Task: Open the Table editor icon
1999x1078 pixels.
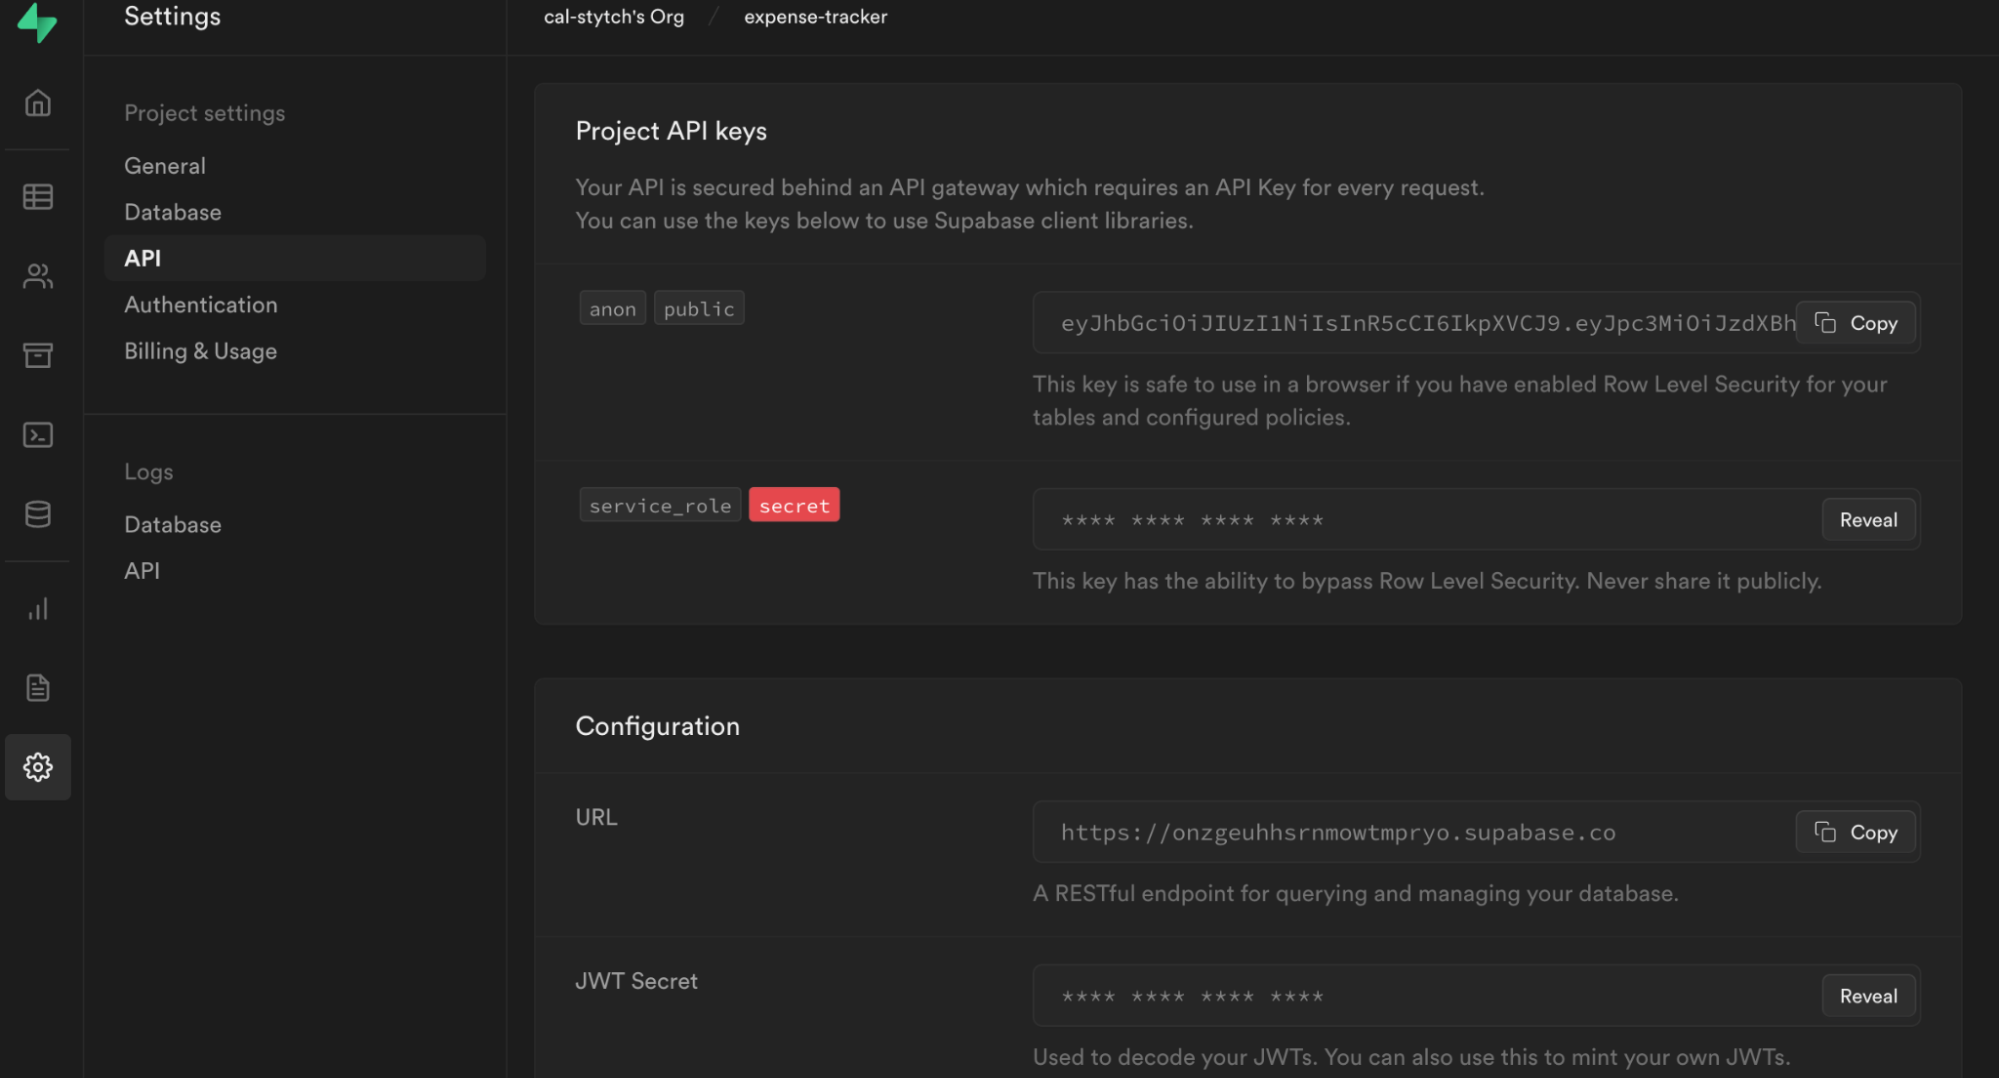Action: 38,197
